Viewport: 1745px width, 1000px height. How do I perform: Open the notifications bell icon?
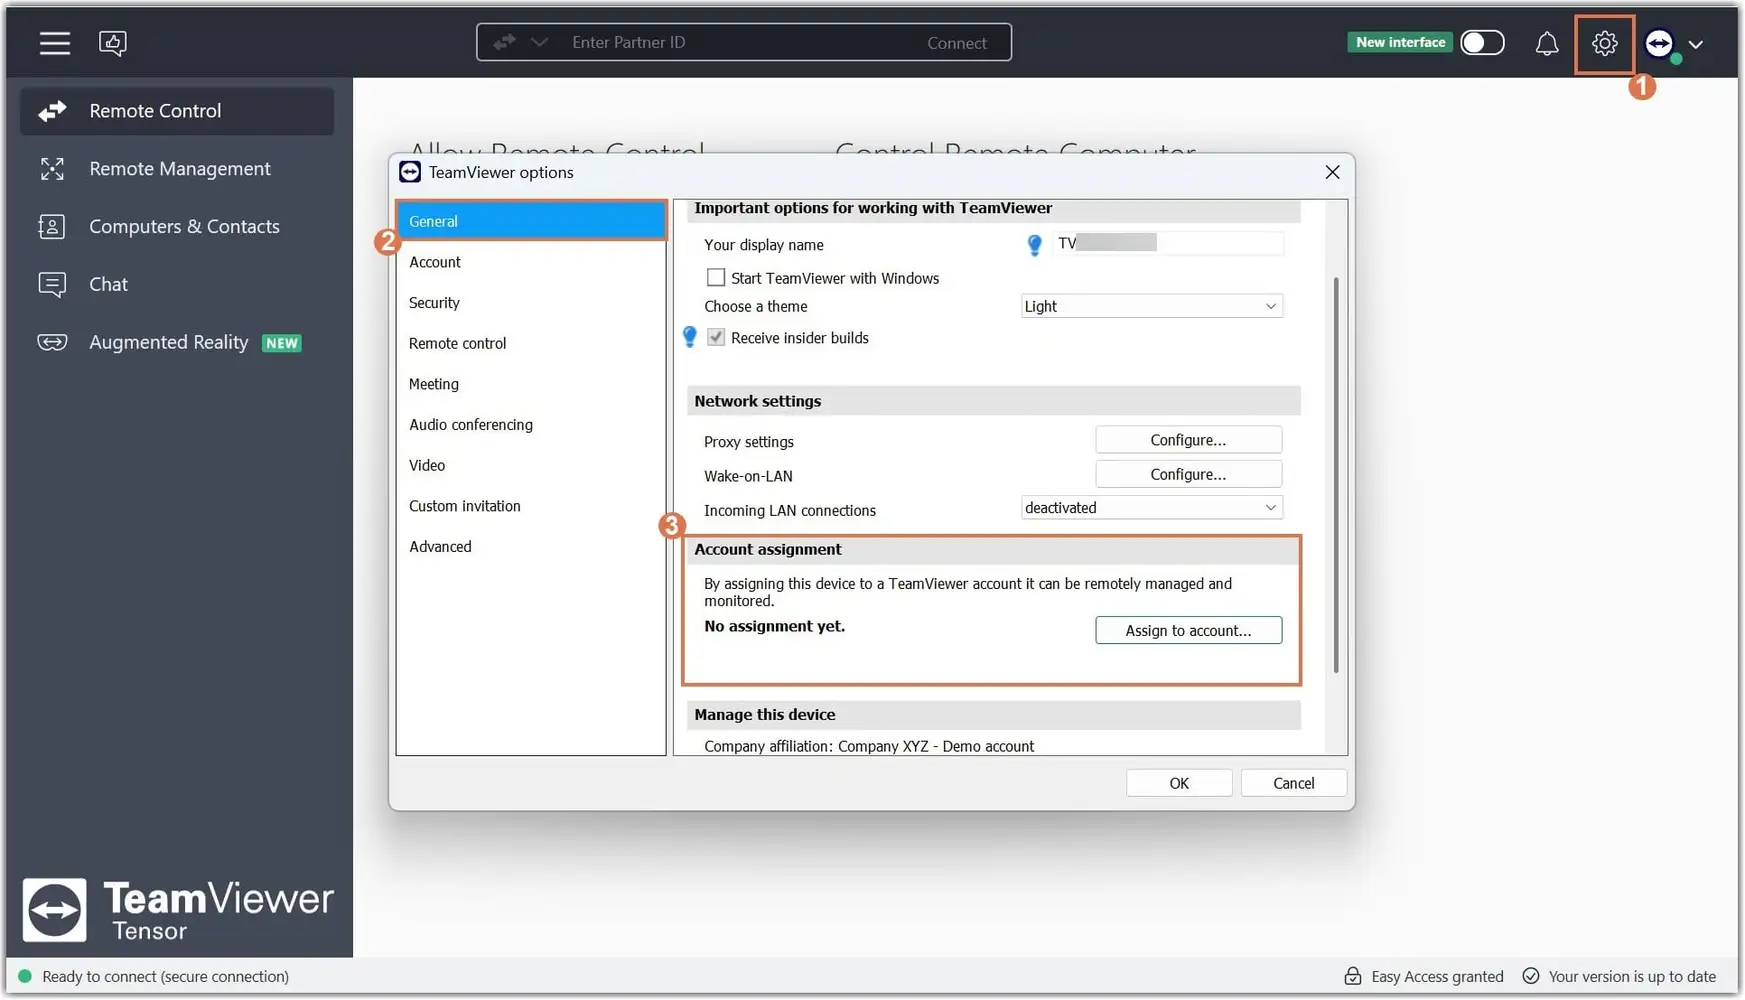pyautogui.click(x=1547, y=43)
